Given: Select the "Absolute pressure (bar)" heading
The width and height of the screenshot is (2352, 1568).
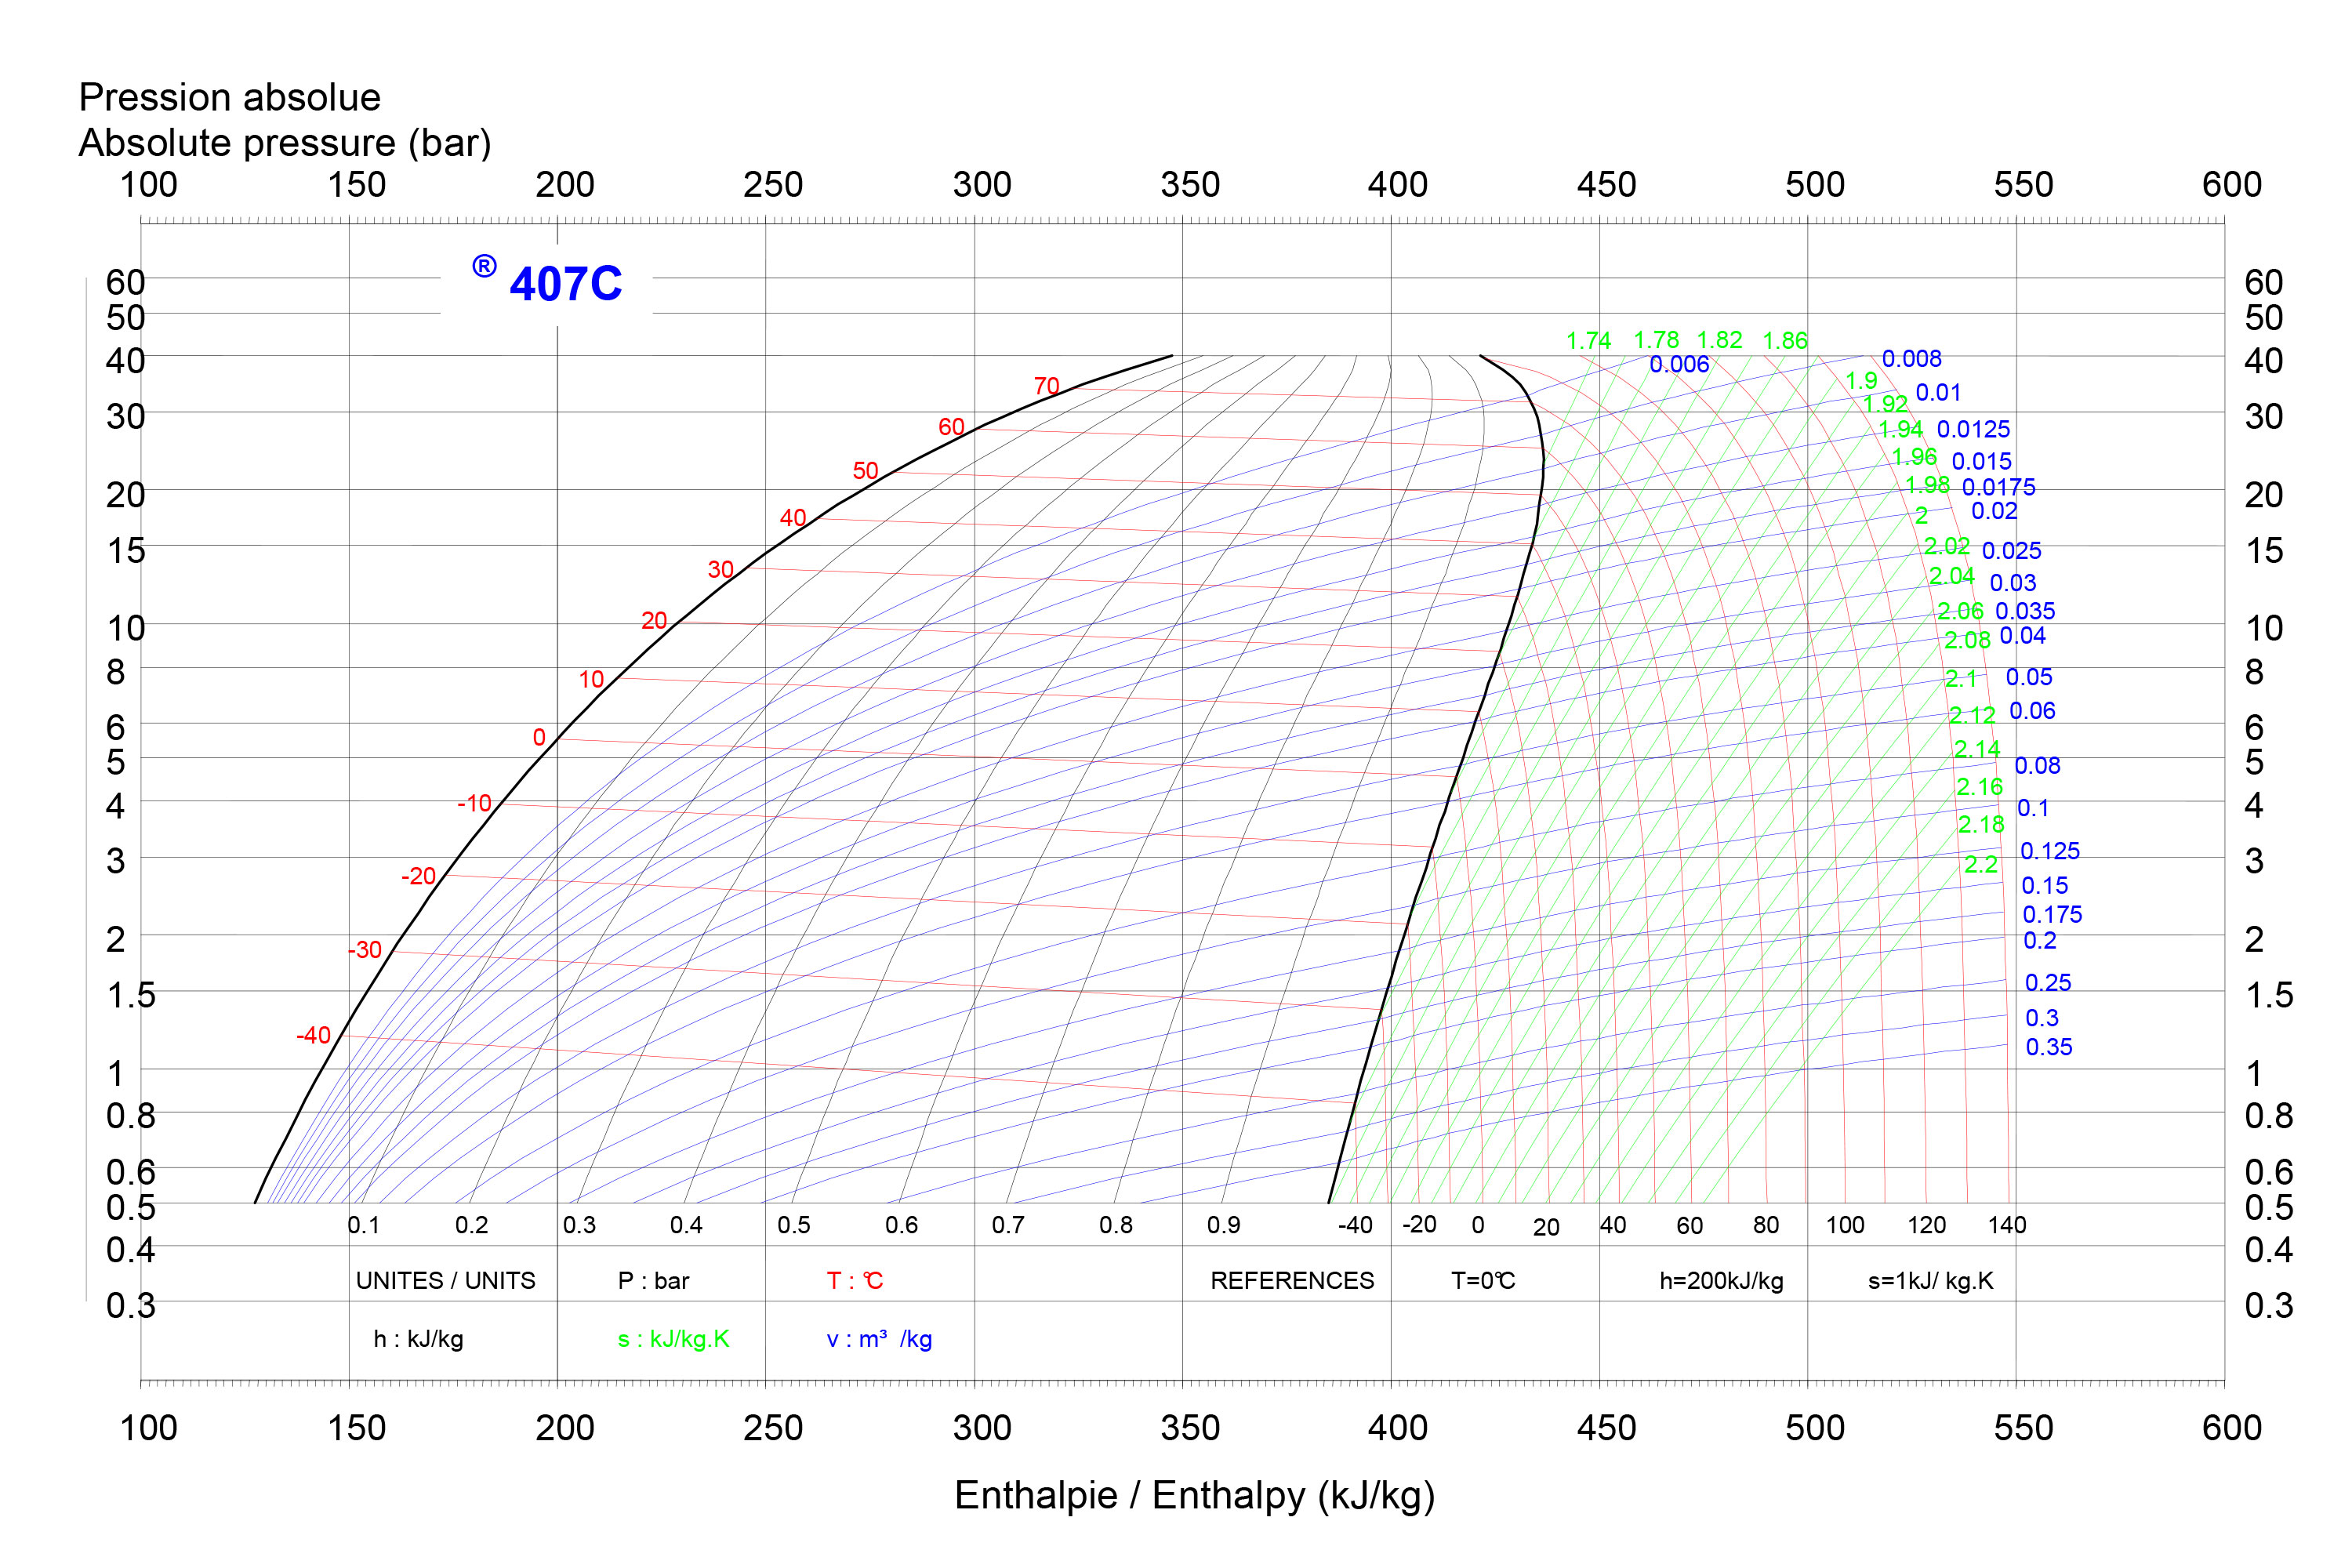Looking at the screenshot, I should coord(285,143).
